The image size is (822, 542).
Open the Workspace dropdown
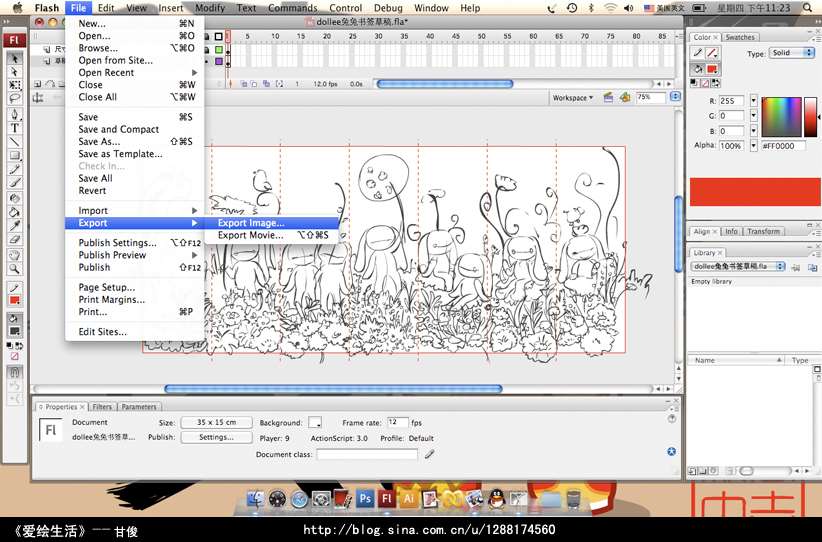pos(572,98)
